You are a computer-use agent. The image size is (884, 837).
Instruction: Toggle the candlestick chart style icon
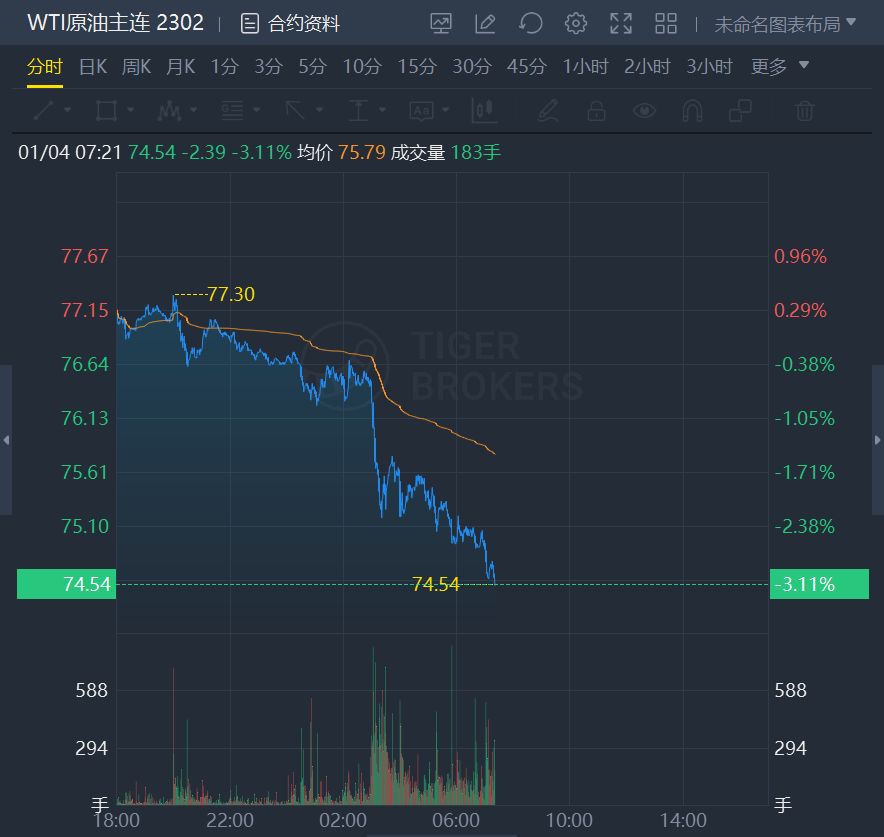[484, 110]
